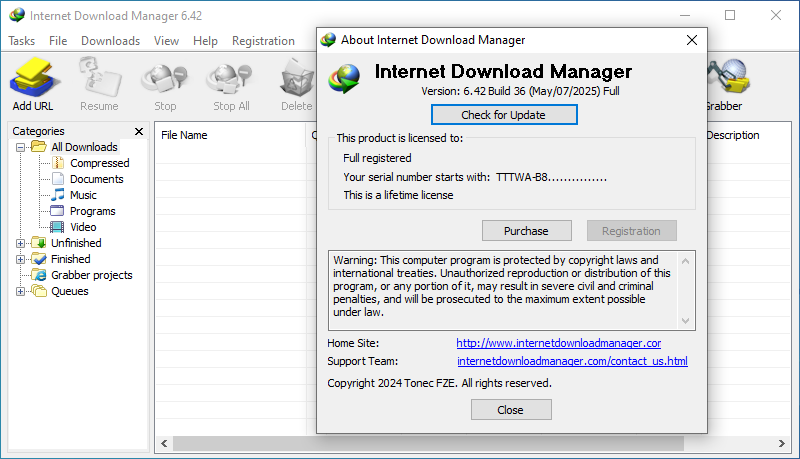Click the warning text scroll up arrow
The height and width of the screenshot is (459, 800).
click(686, 261)
